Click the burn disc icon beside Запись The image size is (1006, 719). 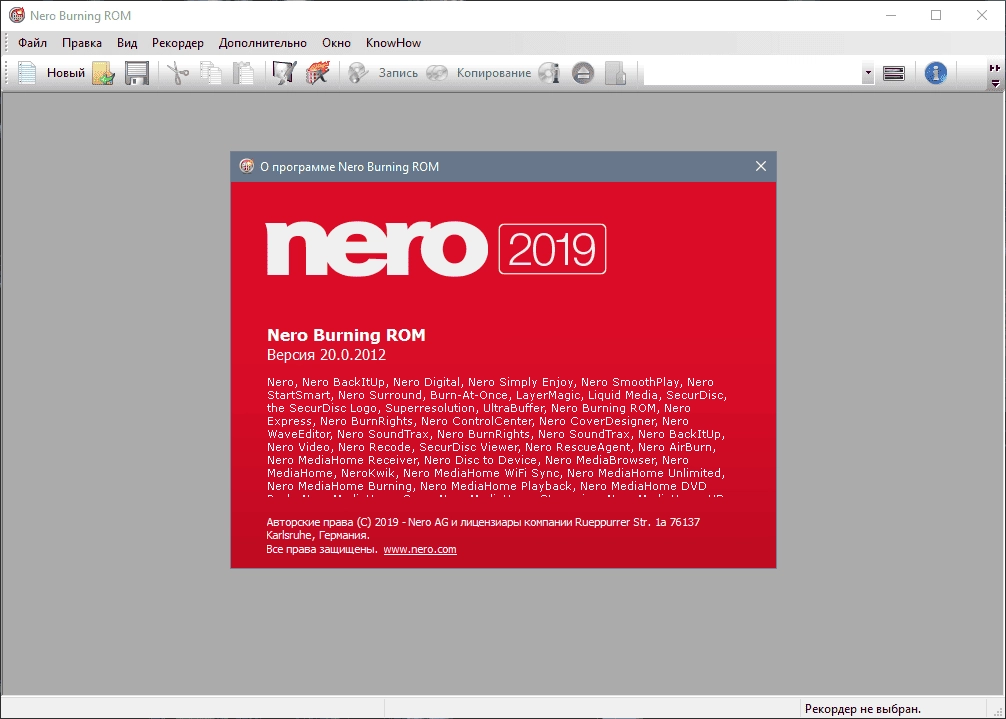click(x=358, y=73)
